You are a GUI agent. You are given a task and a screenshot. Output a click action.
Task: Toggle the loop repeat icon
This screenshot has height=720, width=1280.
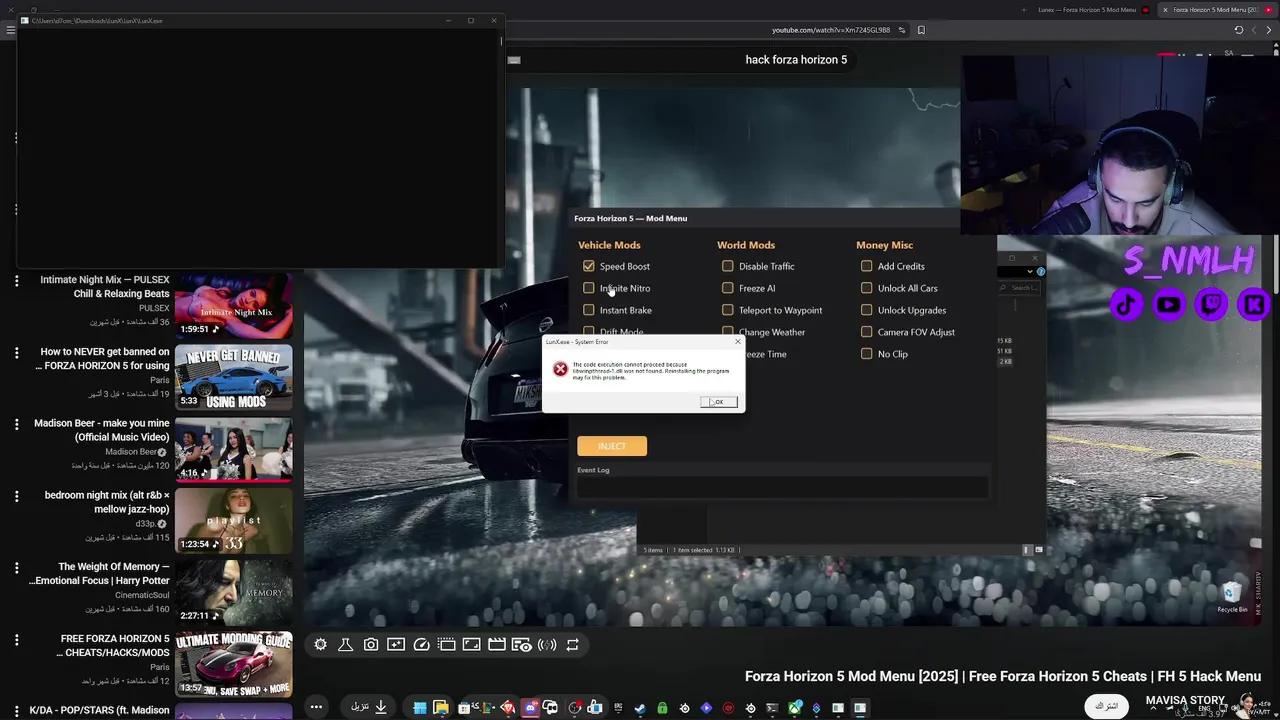pos(572,645)
